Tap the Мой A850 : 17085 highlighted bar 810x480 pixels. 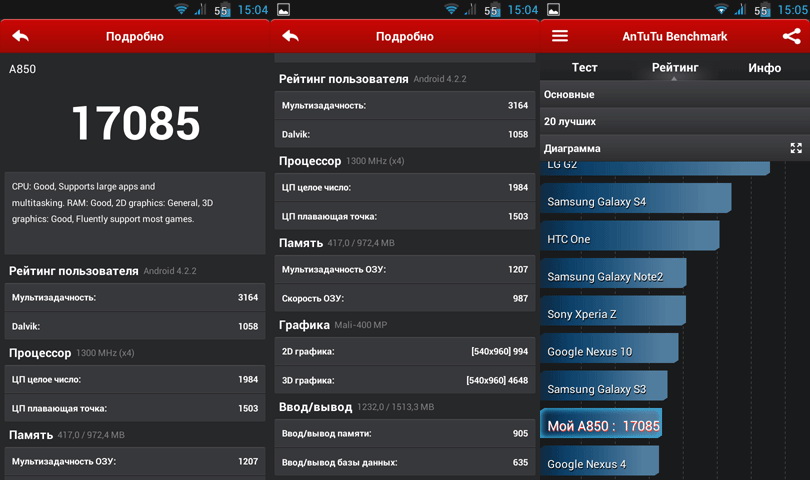601,423
